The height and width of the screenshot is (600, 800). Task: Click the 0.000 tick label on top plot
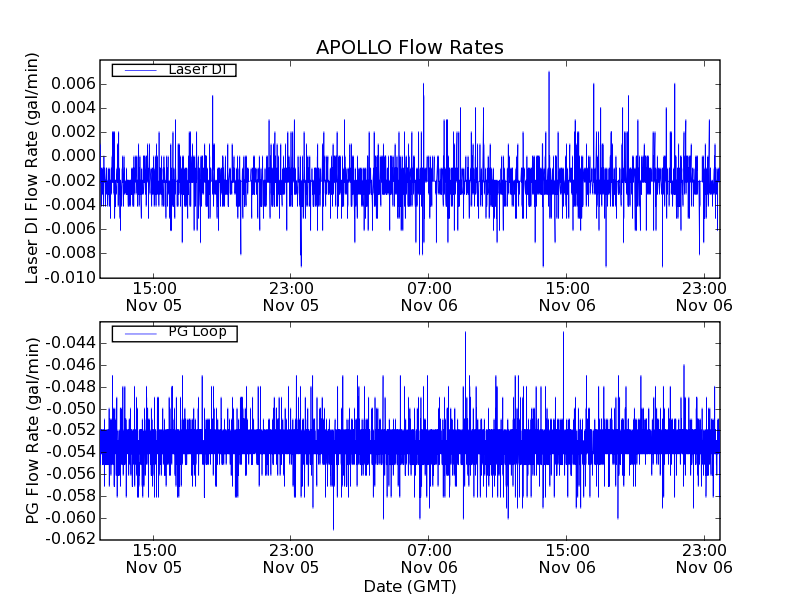[x=73, y=156]
